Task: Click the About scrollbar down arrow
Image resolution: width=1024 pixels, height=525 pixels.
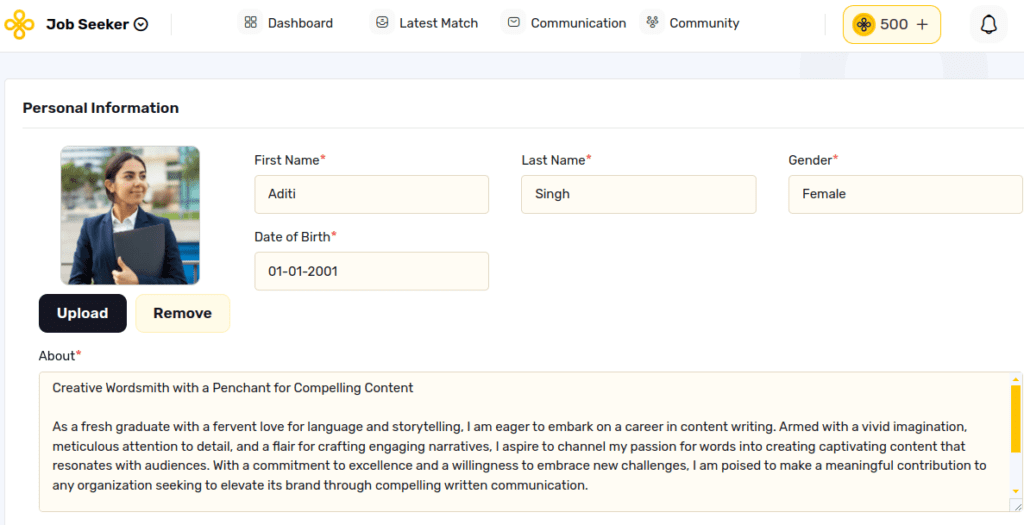Action: click(1016, 493)
